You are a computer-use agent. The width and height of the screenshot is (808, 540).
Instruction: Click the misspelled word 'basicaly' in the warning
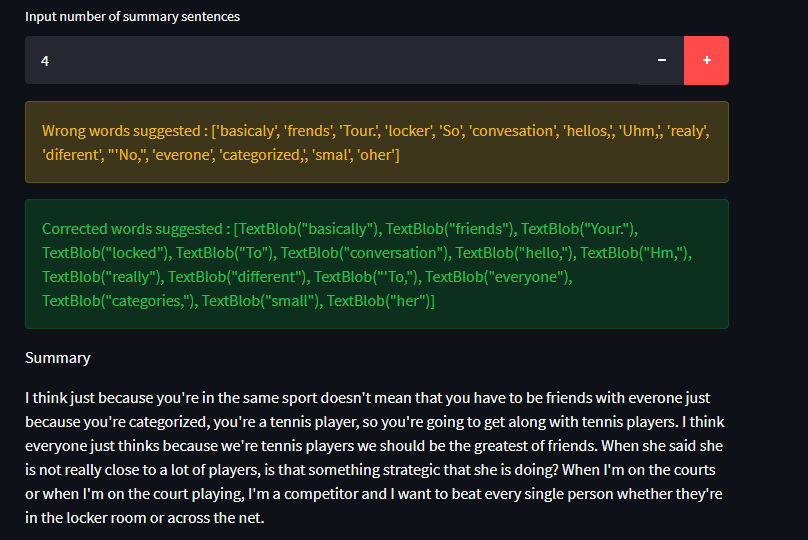[x=247, y=131]
